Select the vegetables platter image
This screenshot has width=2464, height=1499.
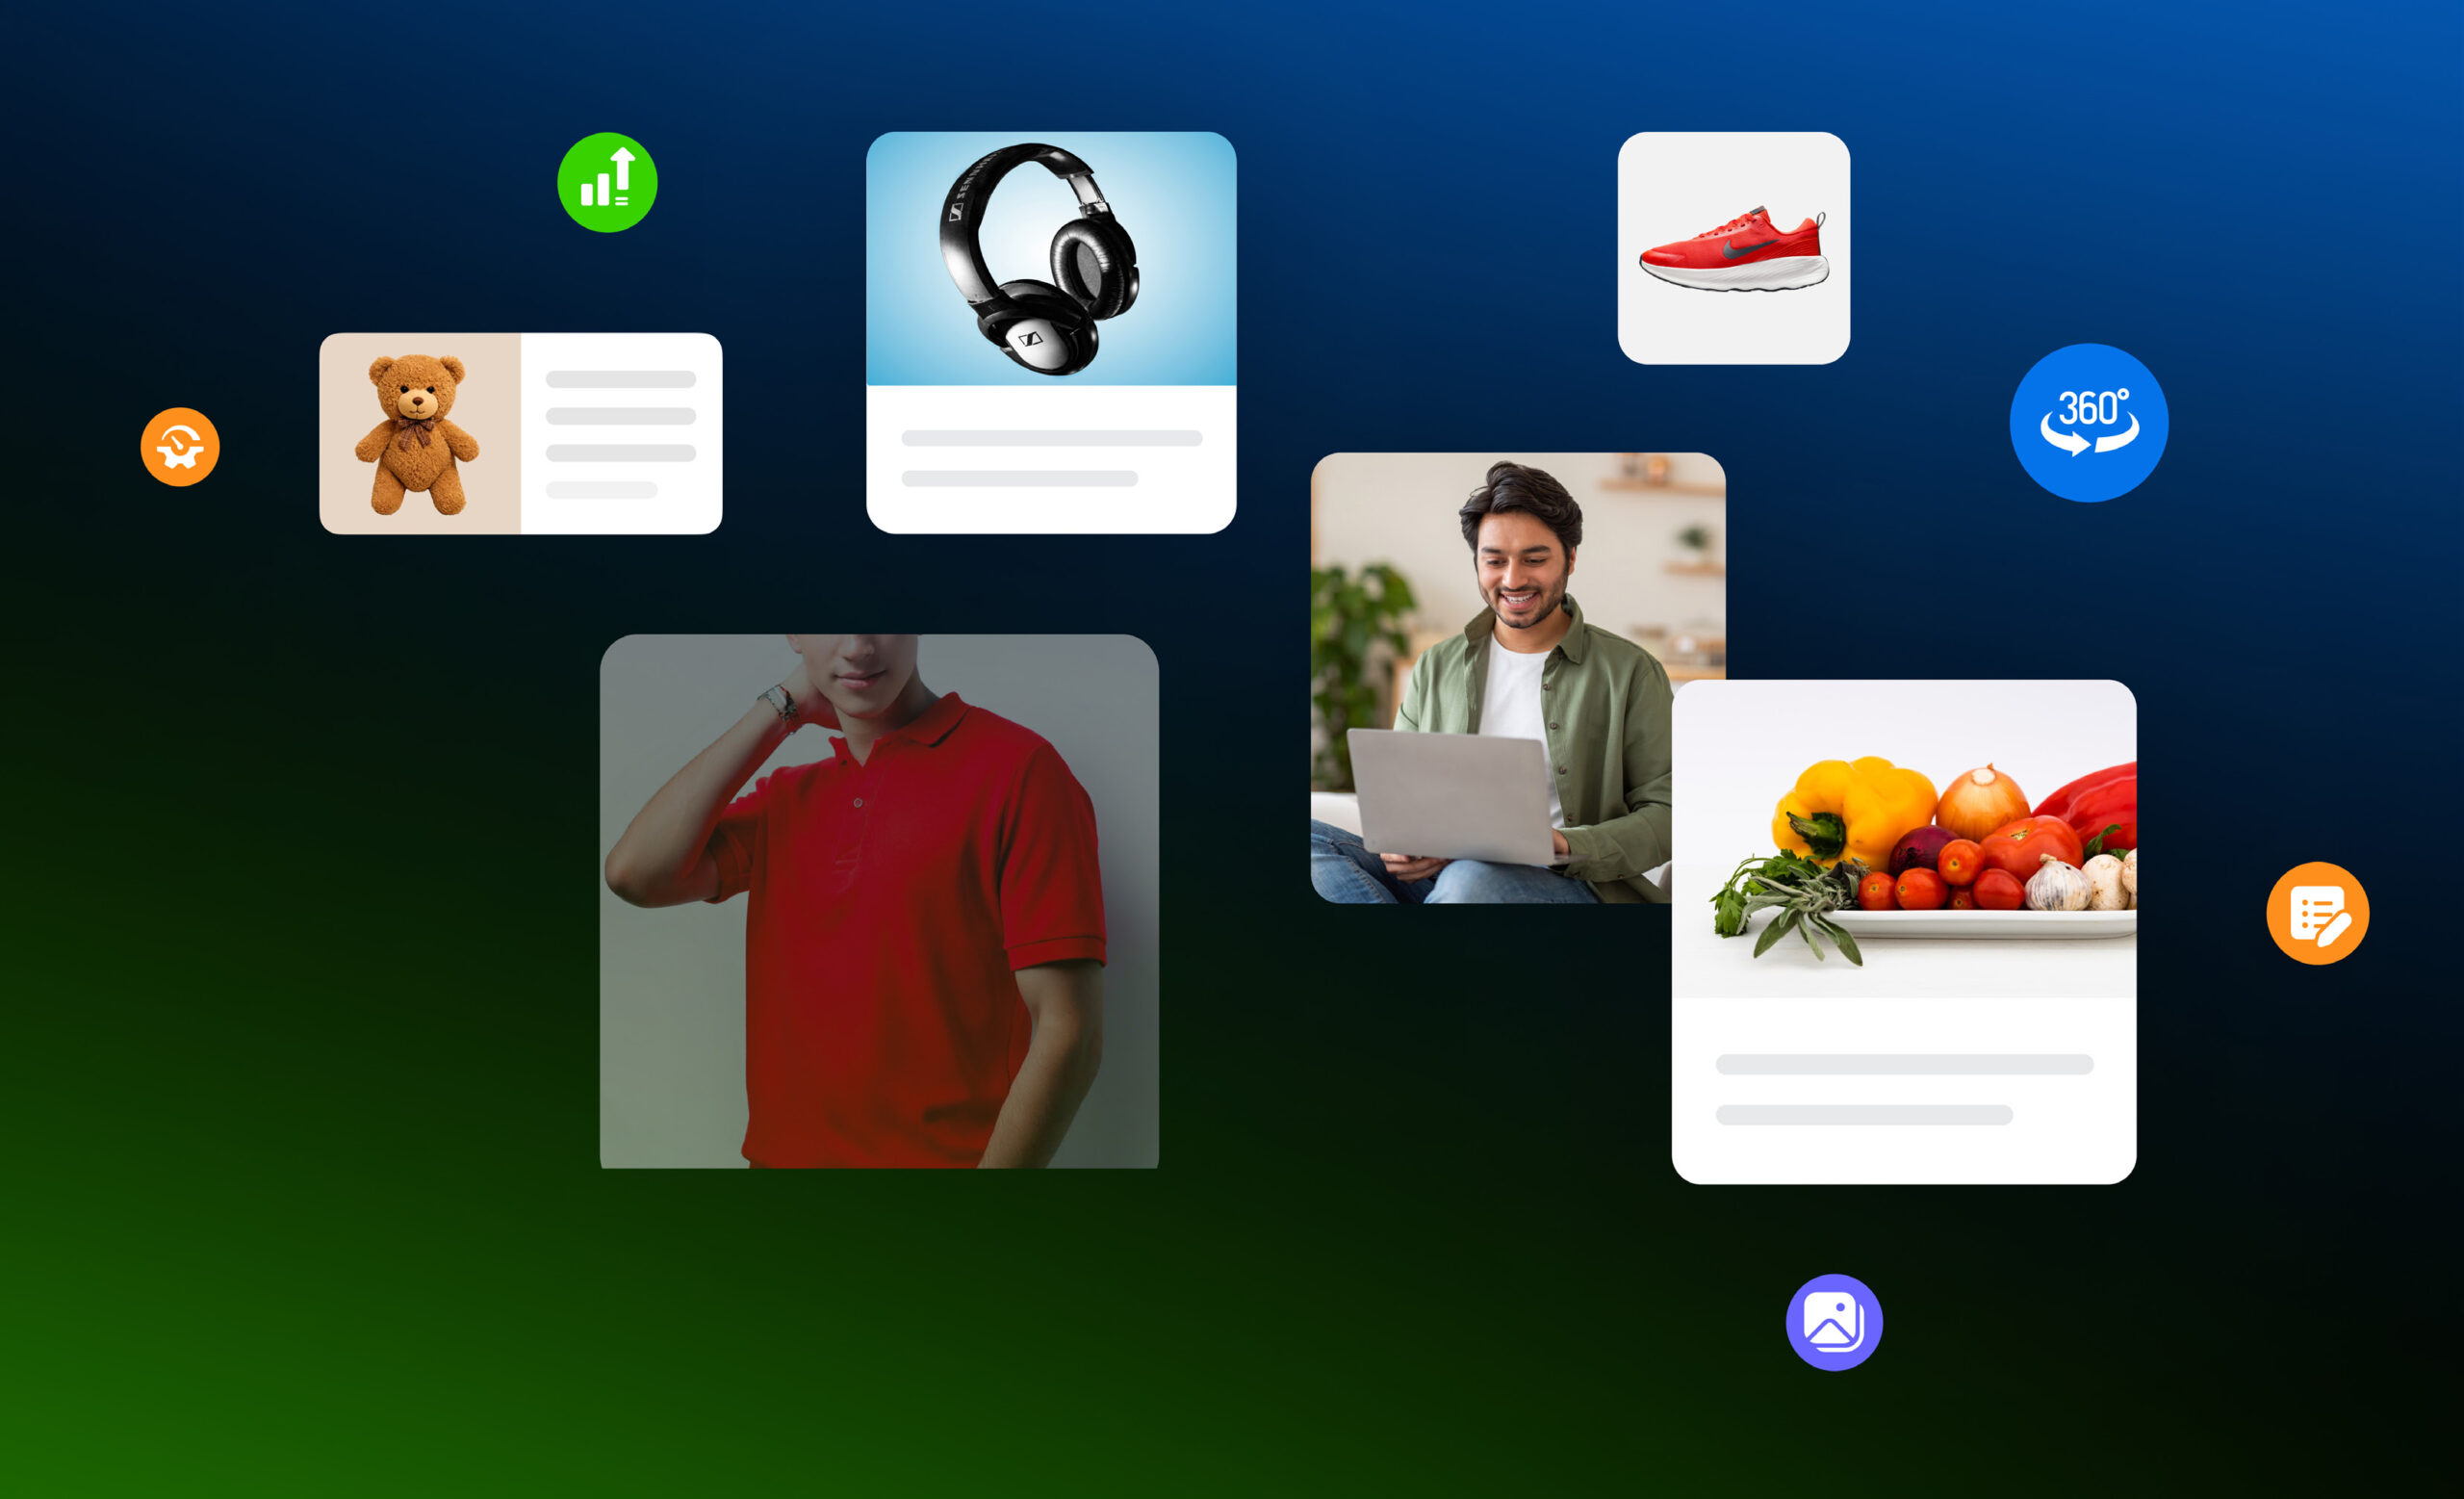pyautogui.click(x=1903, y=840)
